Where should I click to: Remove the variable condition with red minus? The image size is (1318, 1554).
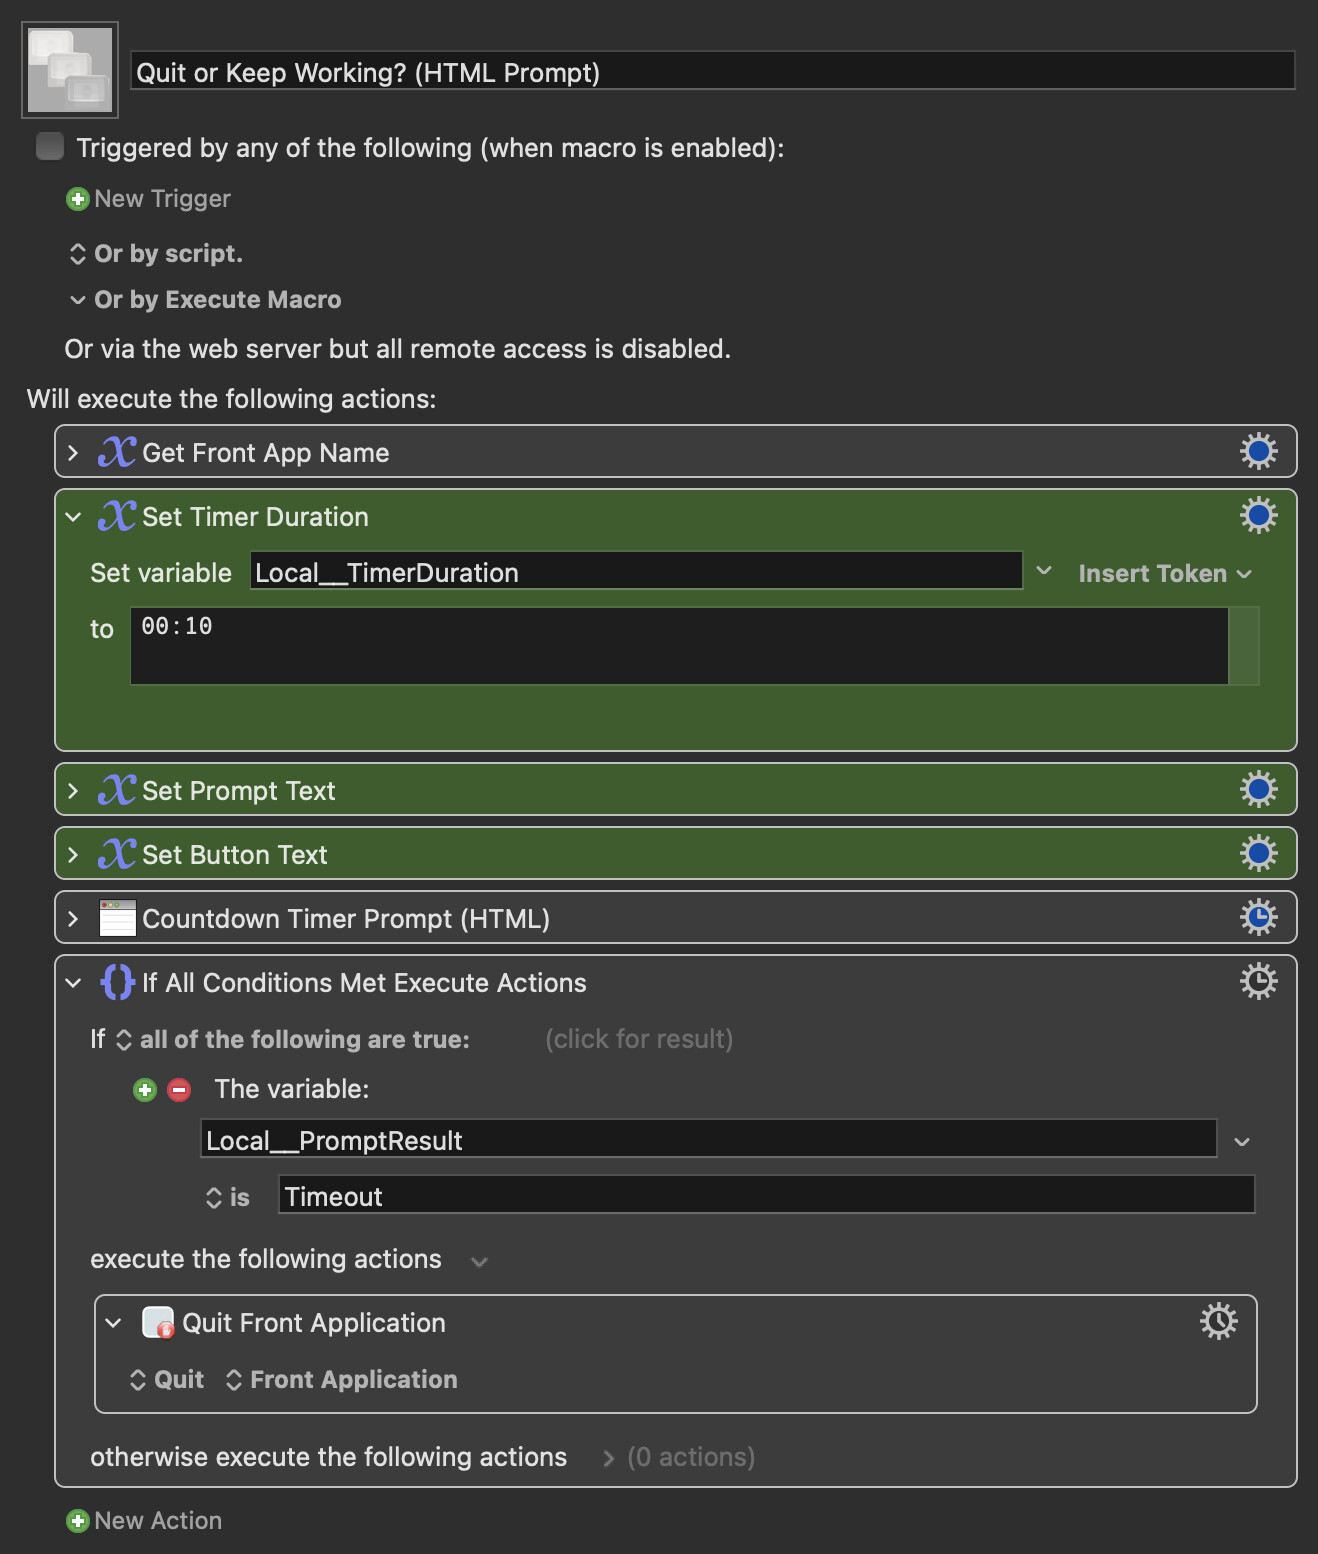point(179,1090)
